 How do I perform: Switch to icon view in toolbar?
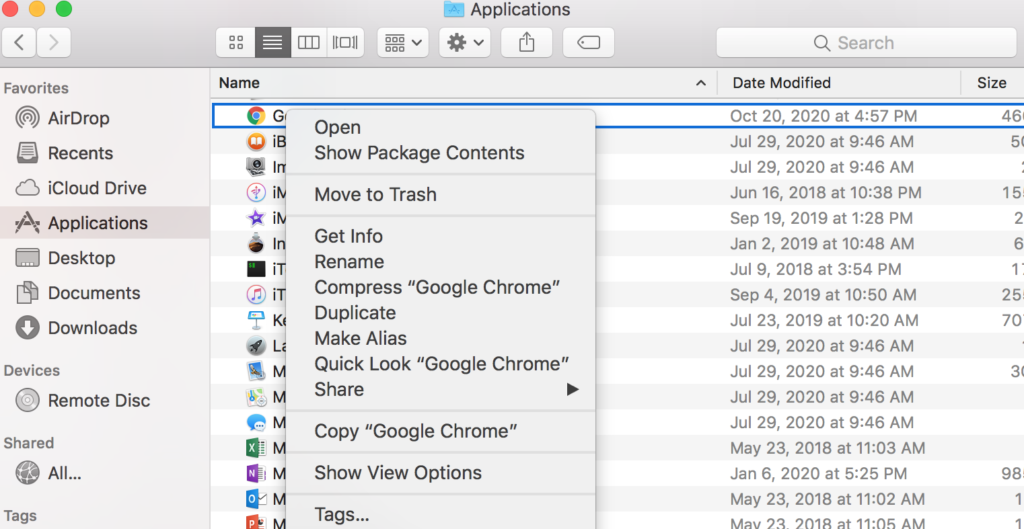tap(237, 43)
